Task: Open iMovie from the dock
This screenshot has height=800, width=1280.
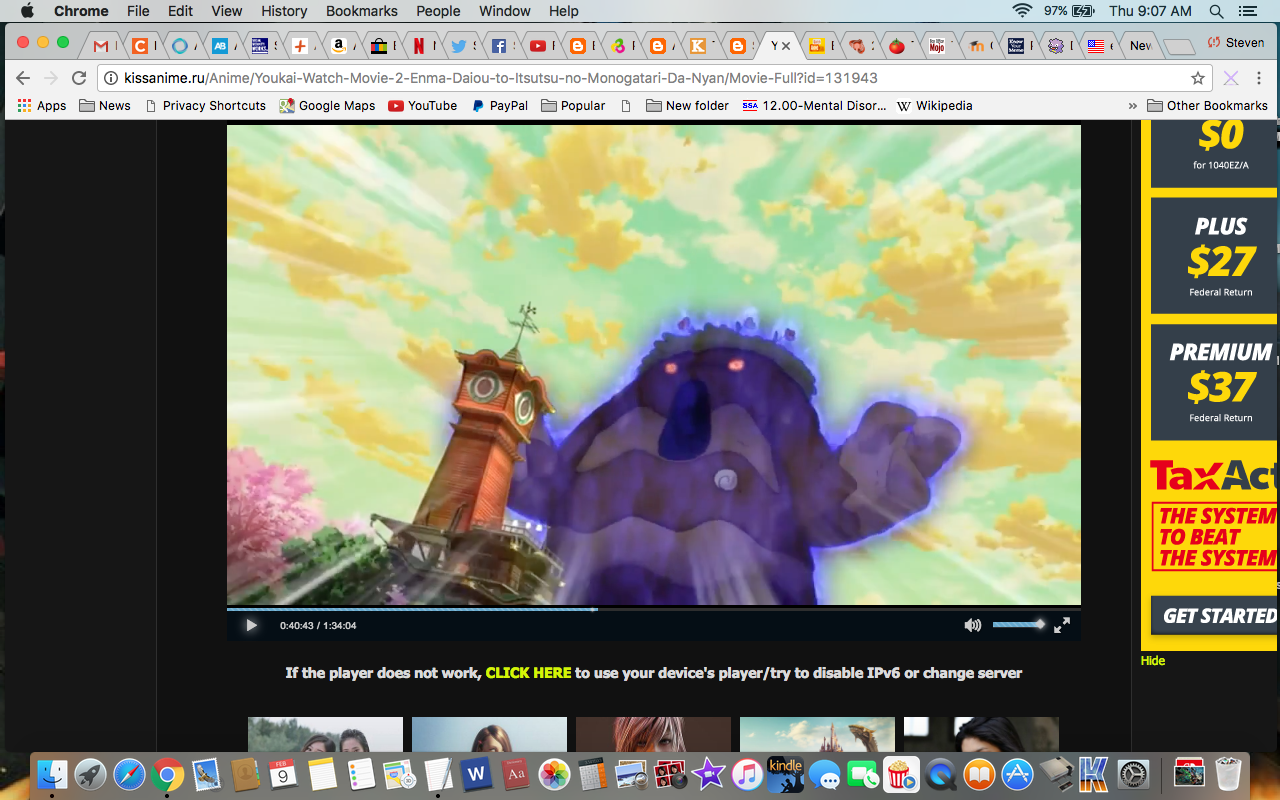Action: (708, 774)
